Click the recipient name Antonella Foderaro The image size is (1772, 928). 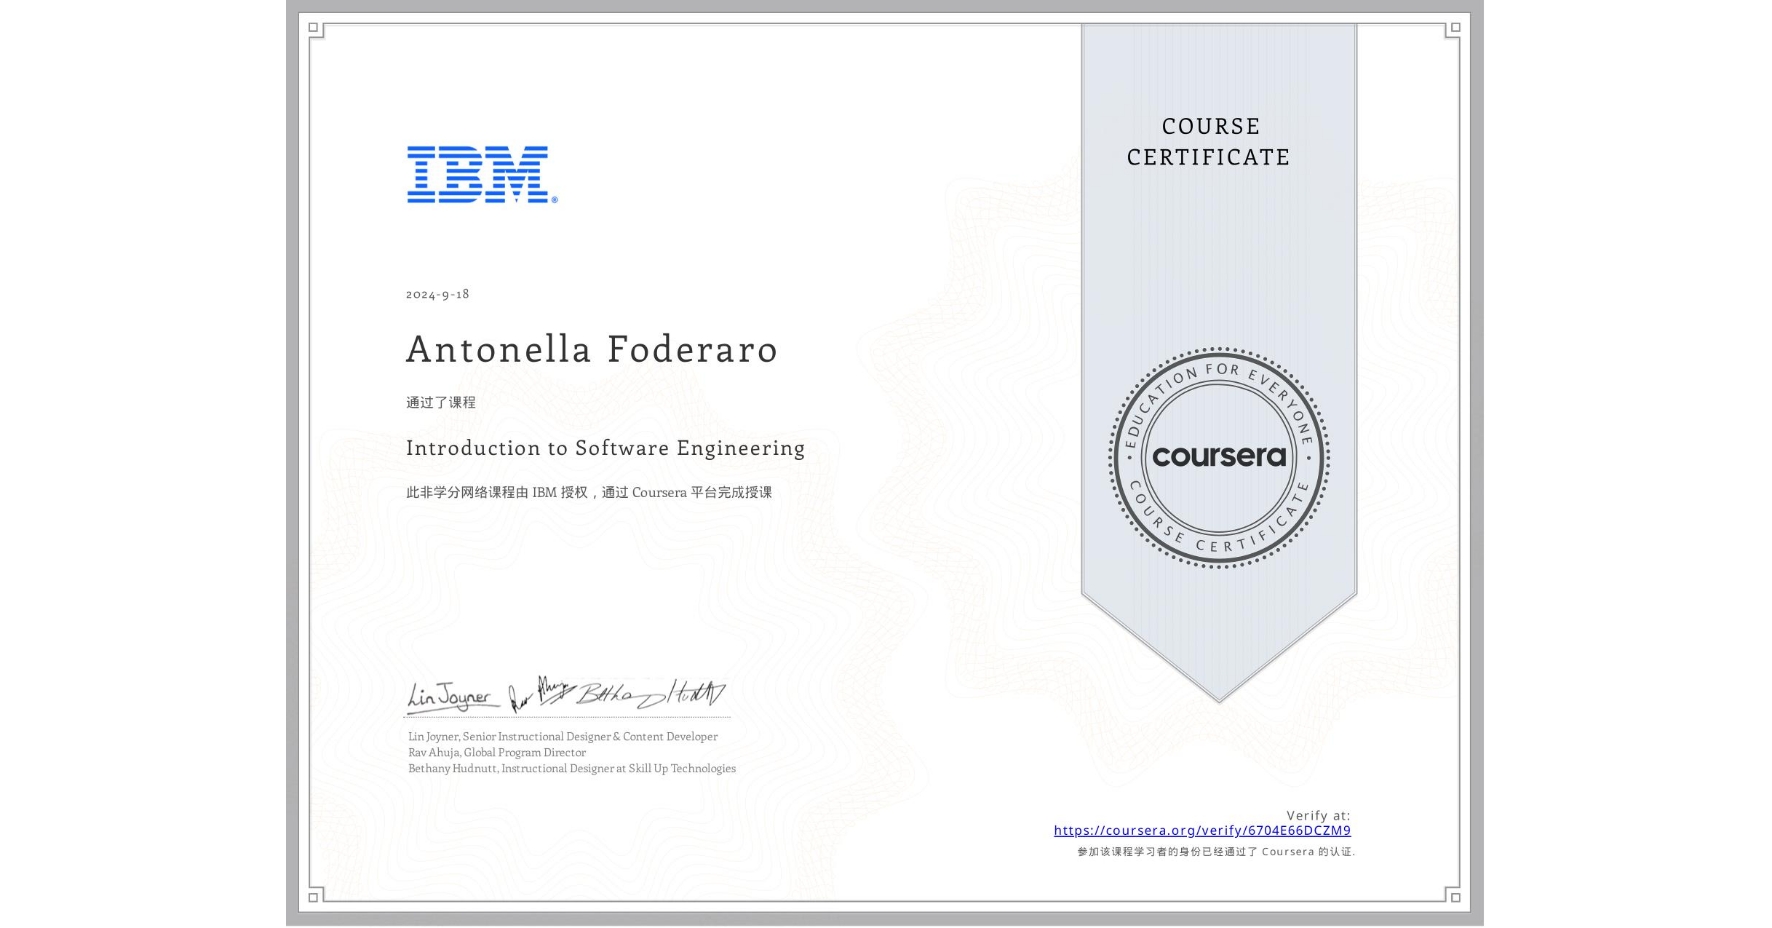click(592, 350)
